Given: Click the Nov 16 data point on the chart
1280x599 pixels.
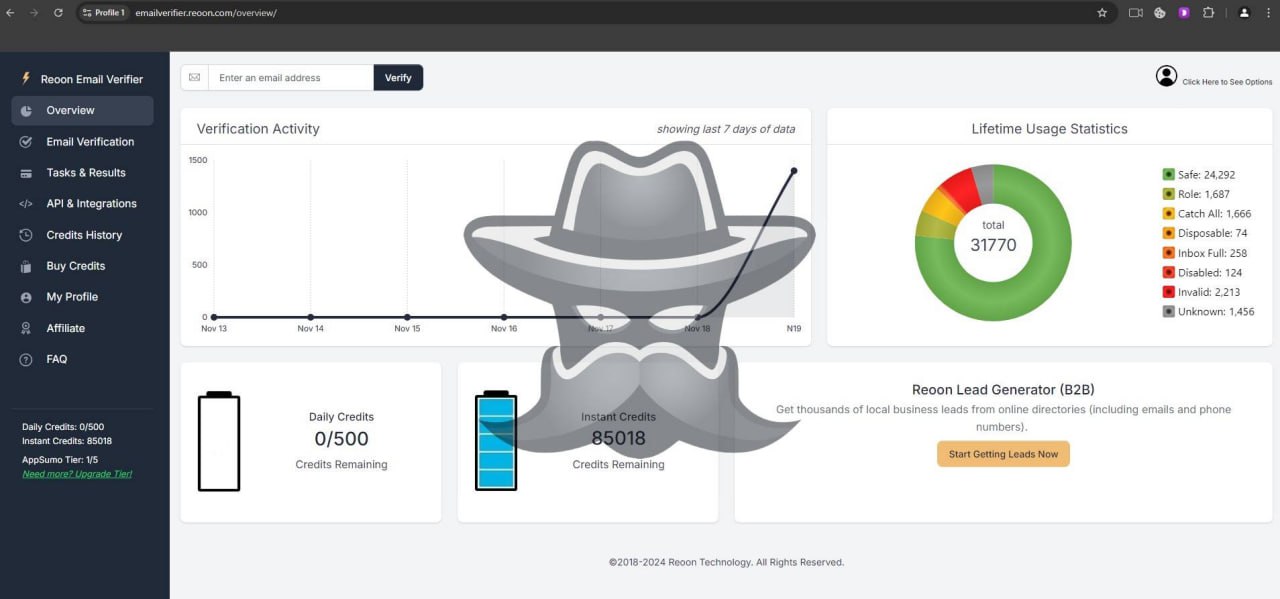Looking at the screenshot, I should (x=504, y=317).
